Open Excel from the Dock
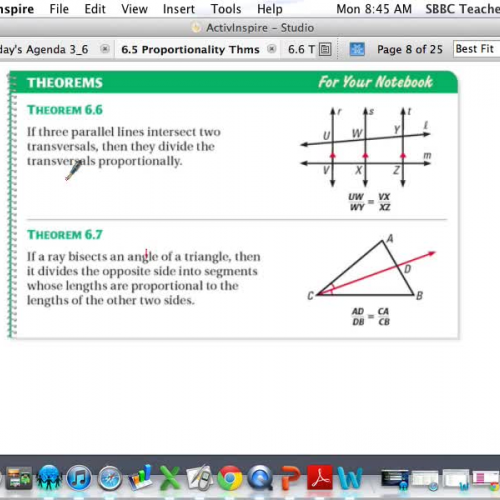 pyautogui.click(x=170, y=478)
